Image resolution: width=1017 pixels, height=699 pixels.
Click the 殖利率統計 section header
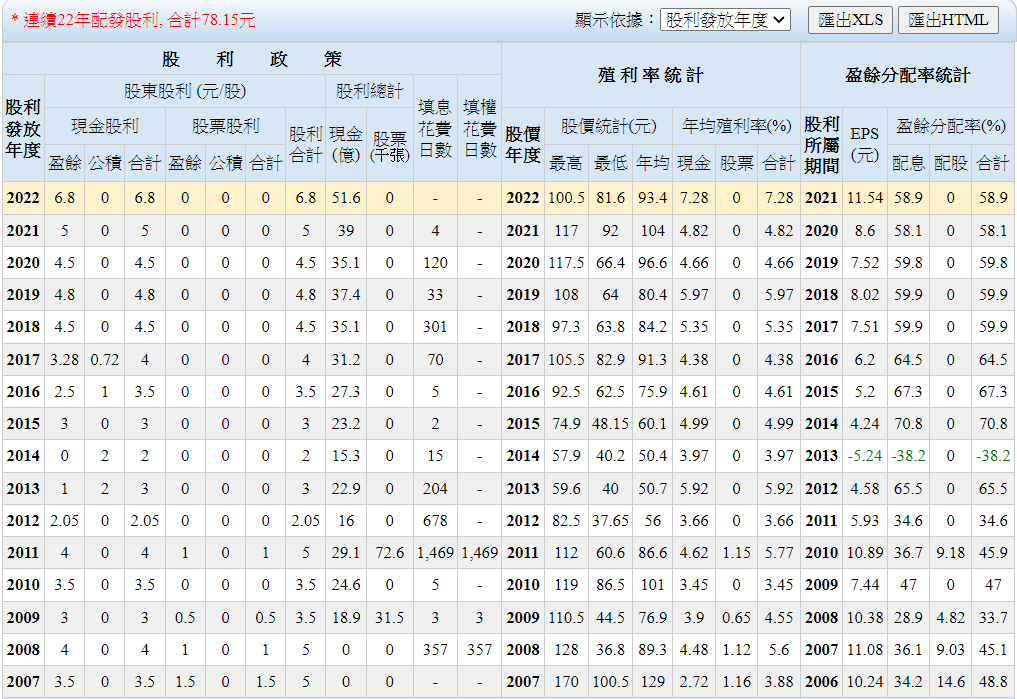pos(651,75)
